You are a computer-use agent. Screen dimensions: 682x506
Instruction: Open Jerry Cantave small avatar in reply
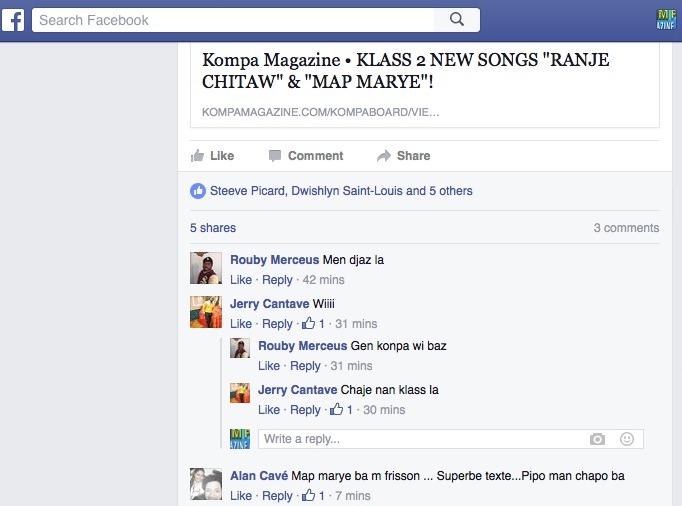tap(240, 392)
